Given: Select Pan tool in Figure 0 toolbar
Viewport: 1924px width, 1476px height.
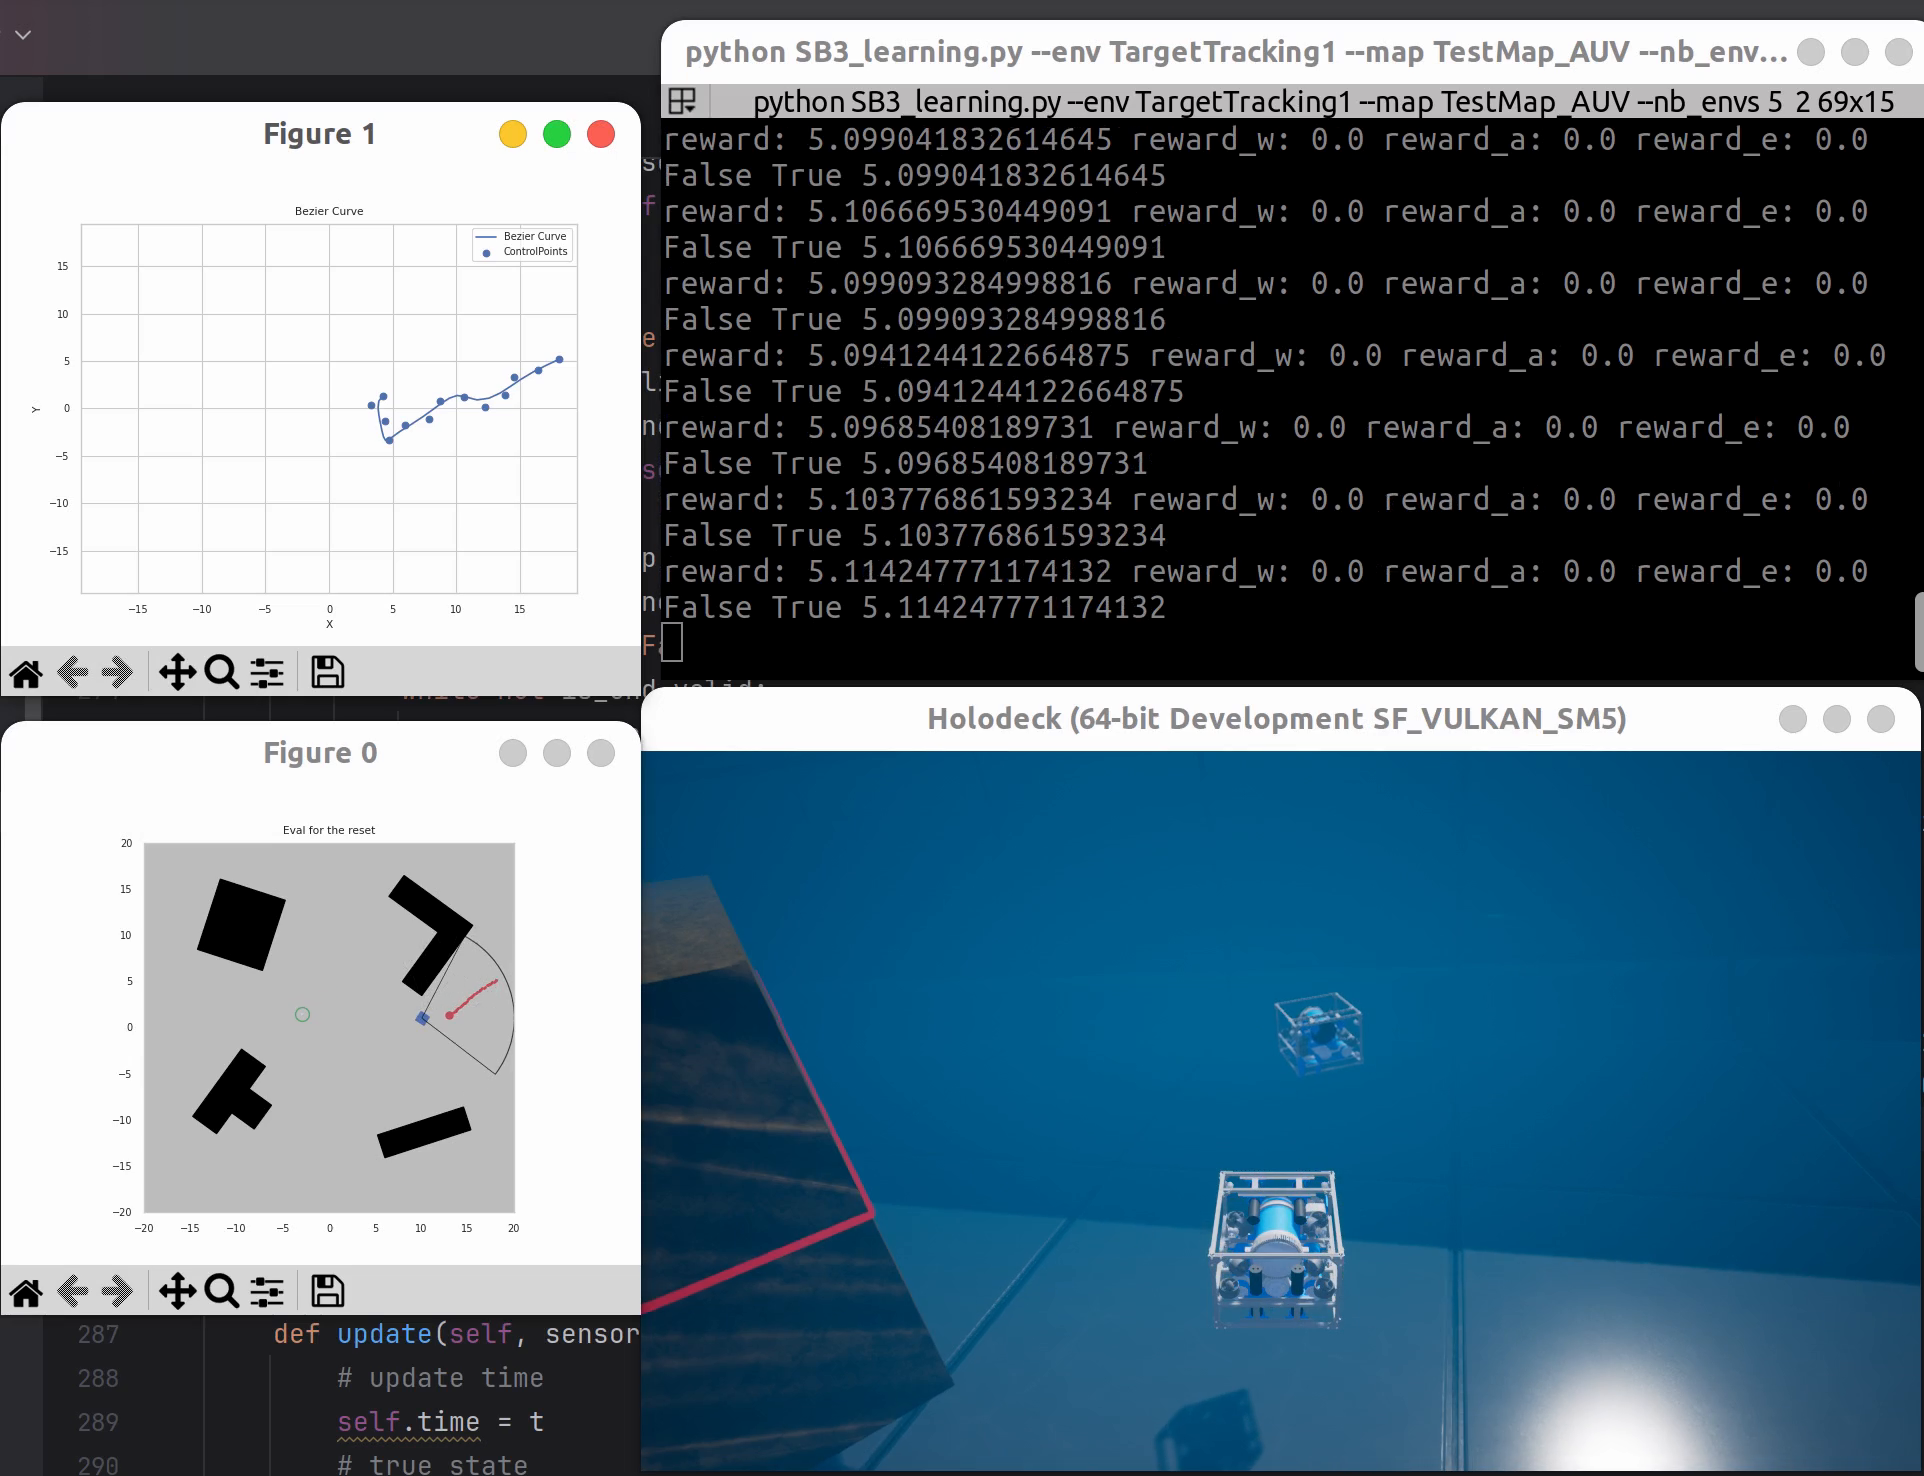Looking at the screenshot, I should [177, 1292].
